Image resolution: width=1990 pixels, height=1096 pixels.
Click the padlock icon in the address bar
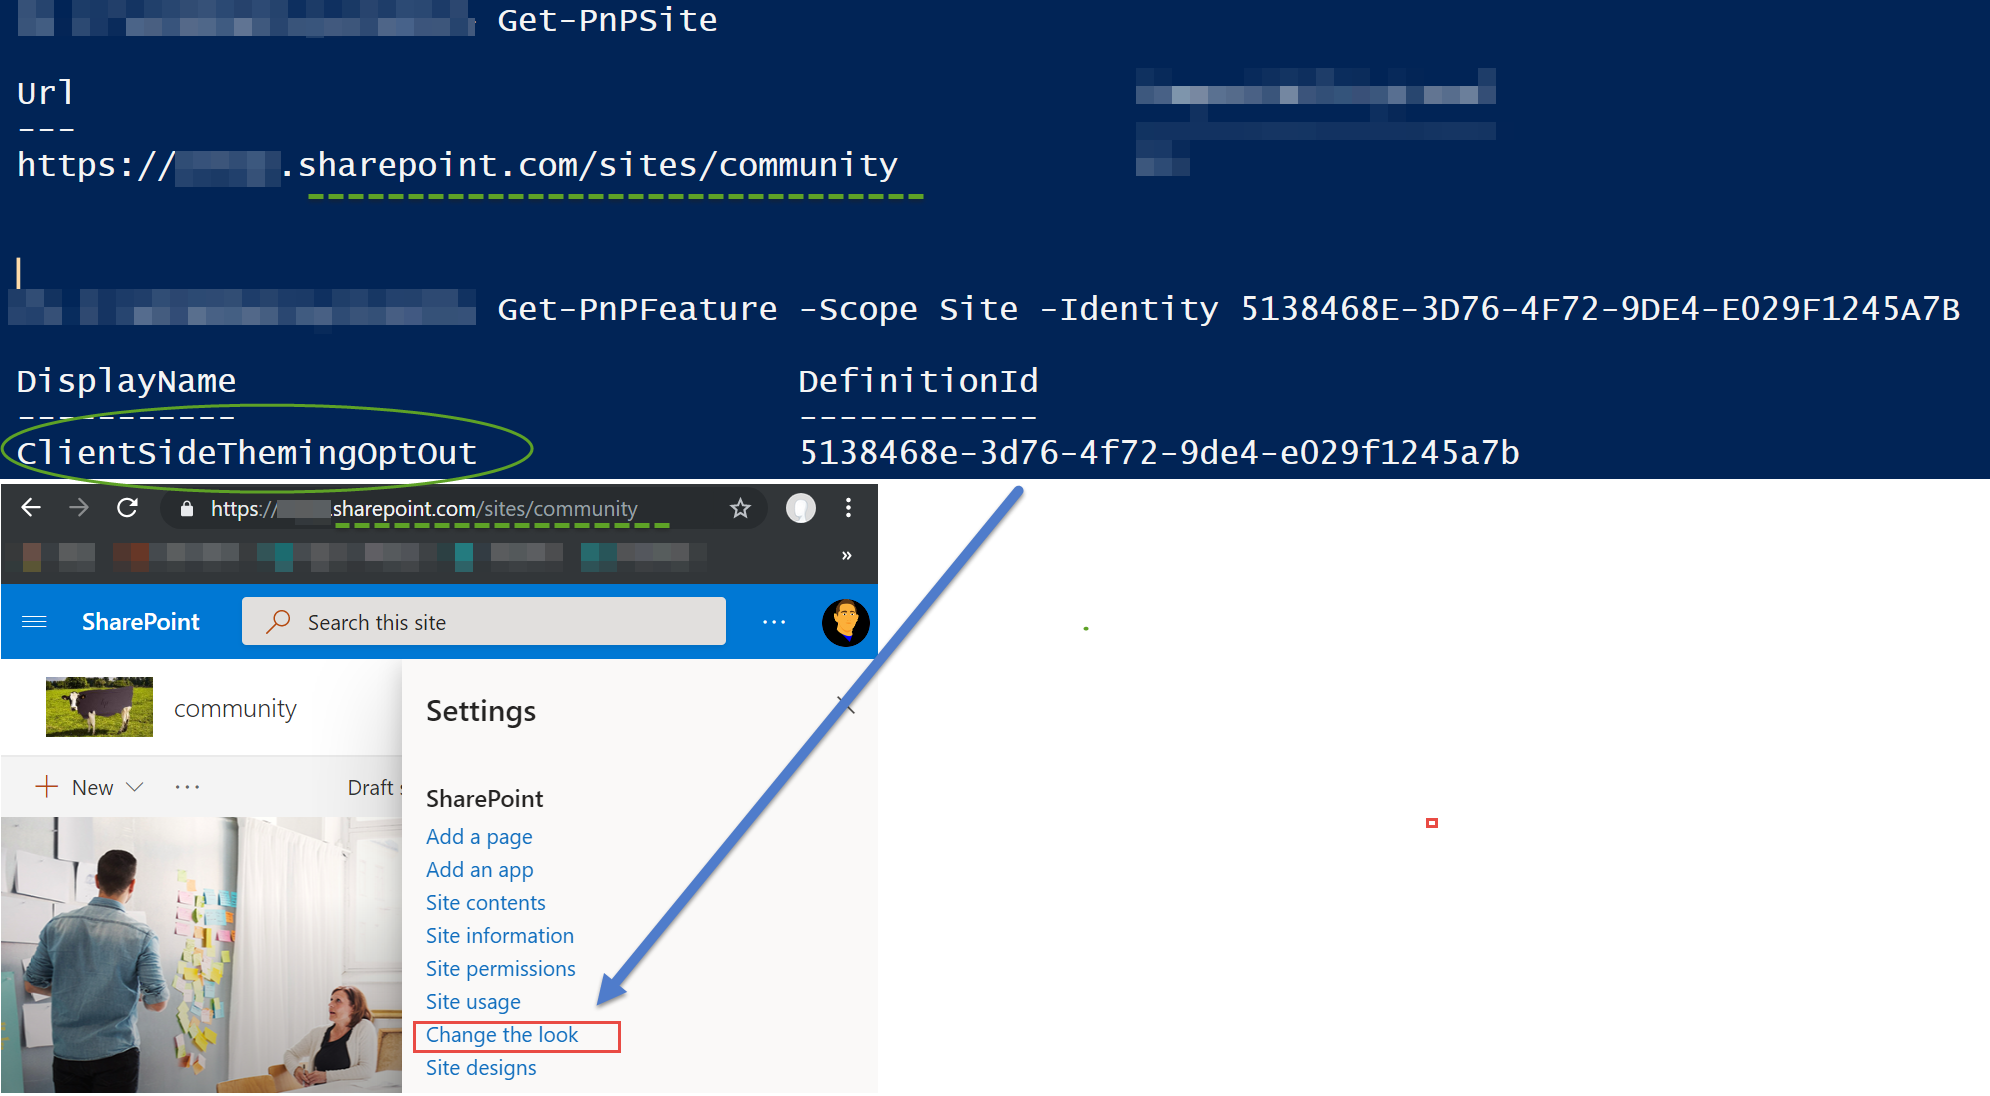click(186, 508)
